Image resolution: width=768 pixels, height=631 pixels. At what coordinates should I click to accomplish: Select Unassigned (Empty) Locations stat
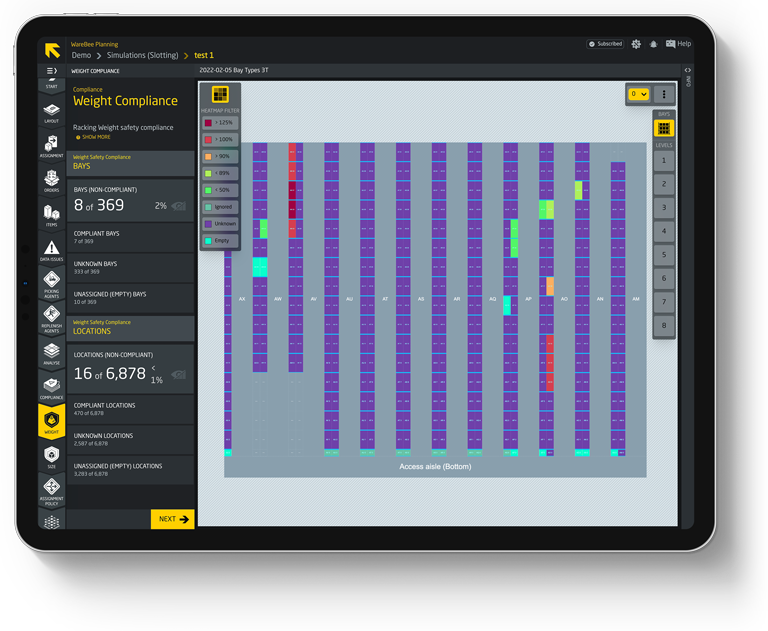click(x=130, y=470)
